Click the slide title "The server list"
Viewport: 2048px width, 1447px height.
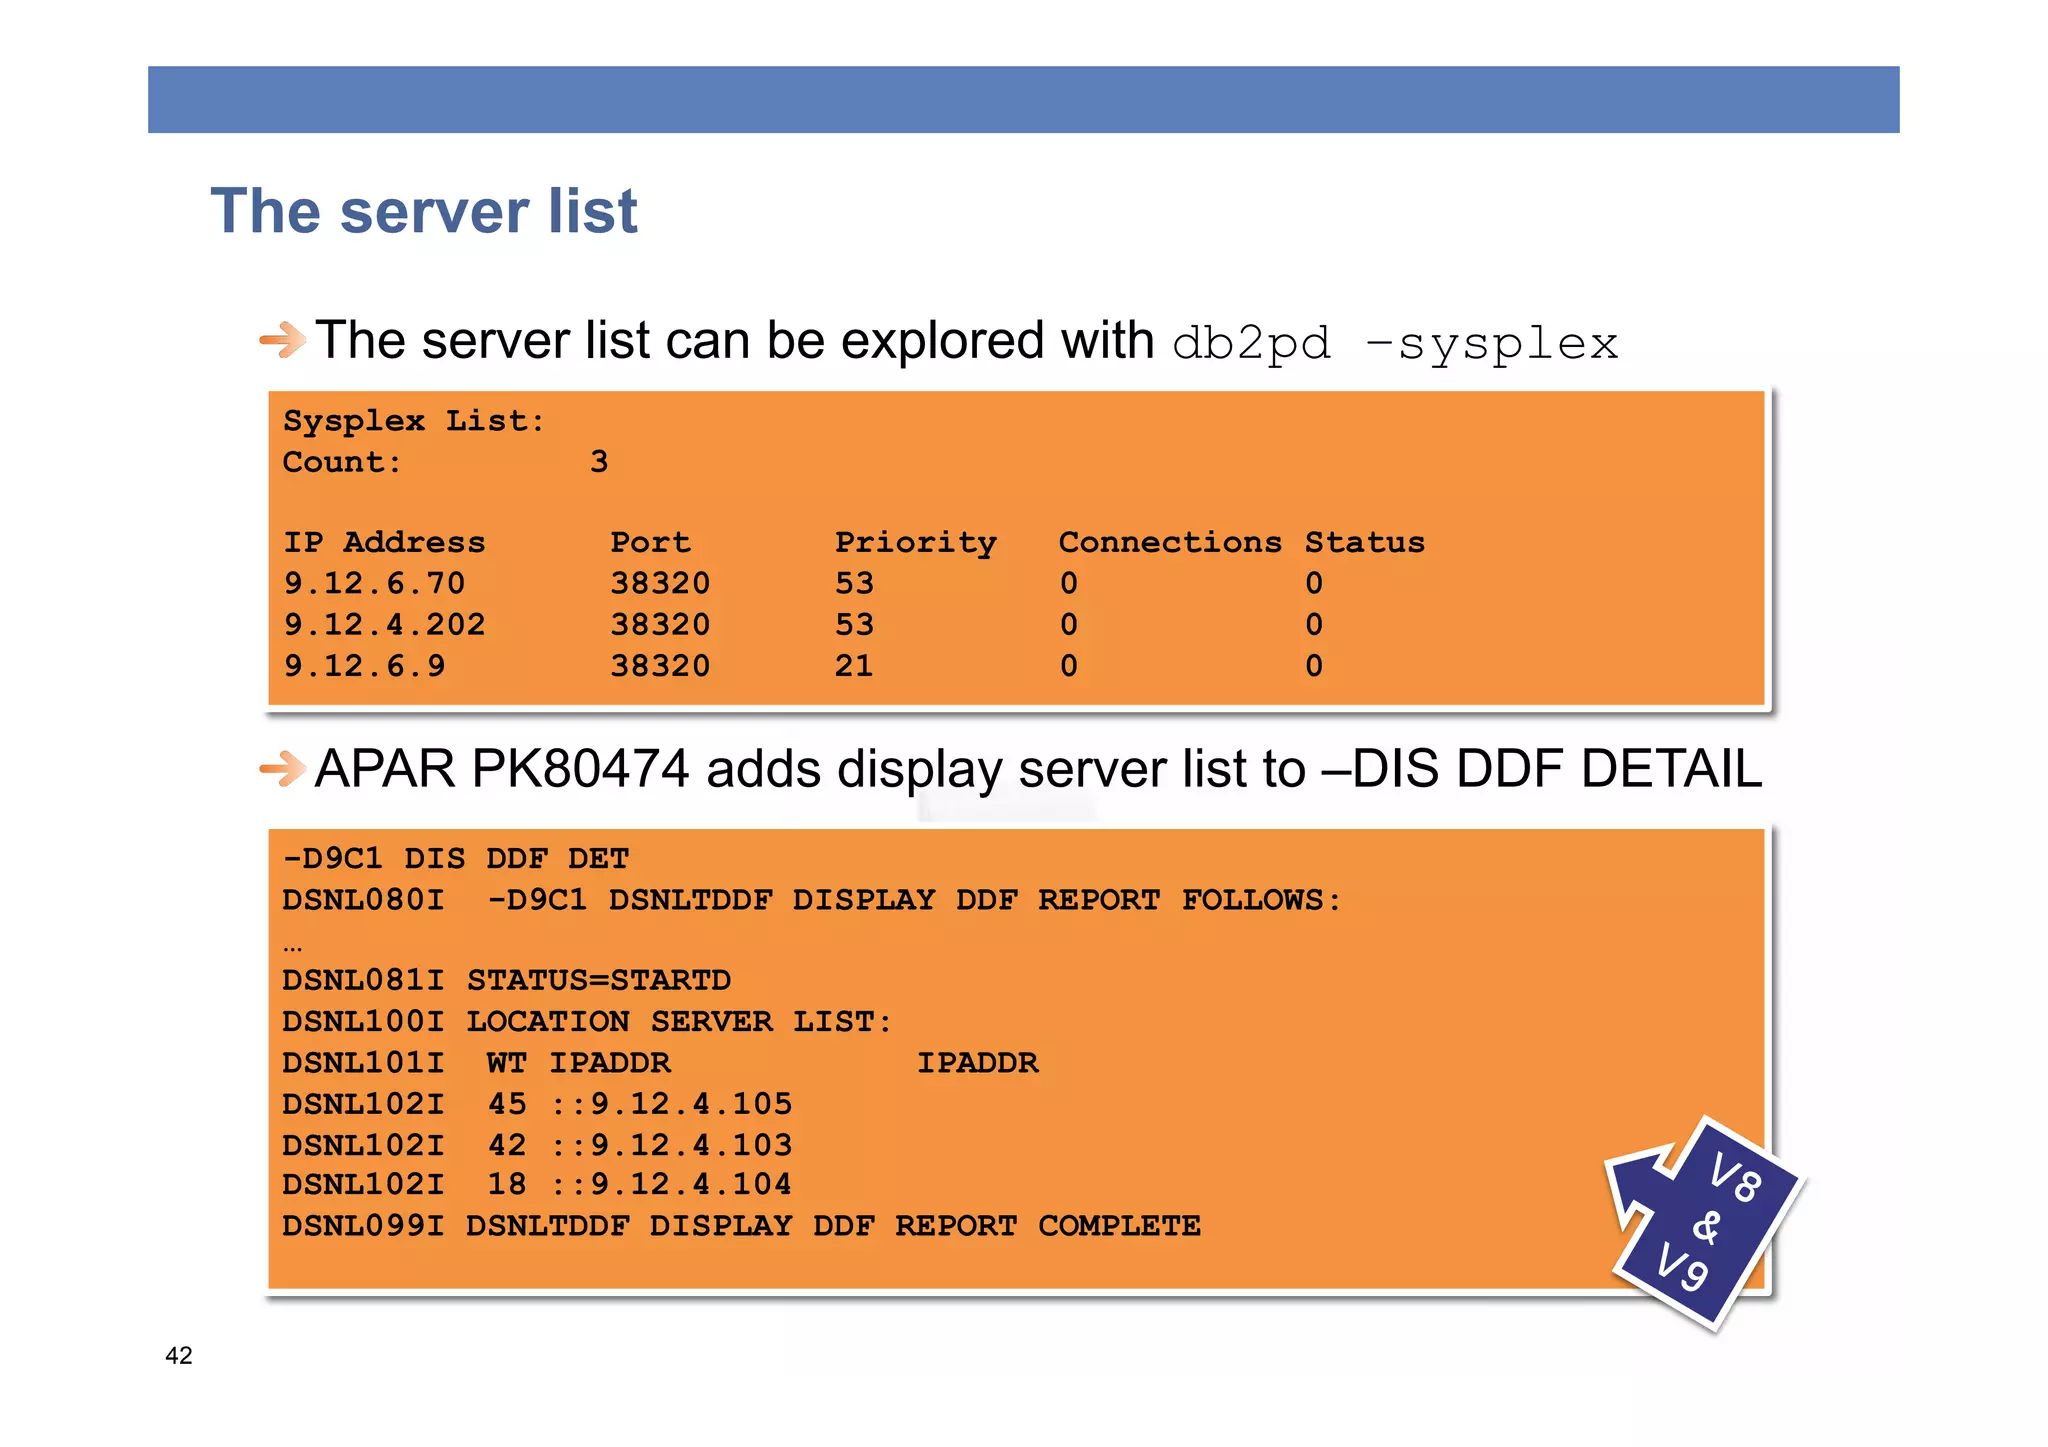(424, 211)
